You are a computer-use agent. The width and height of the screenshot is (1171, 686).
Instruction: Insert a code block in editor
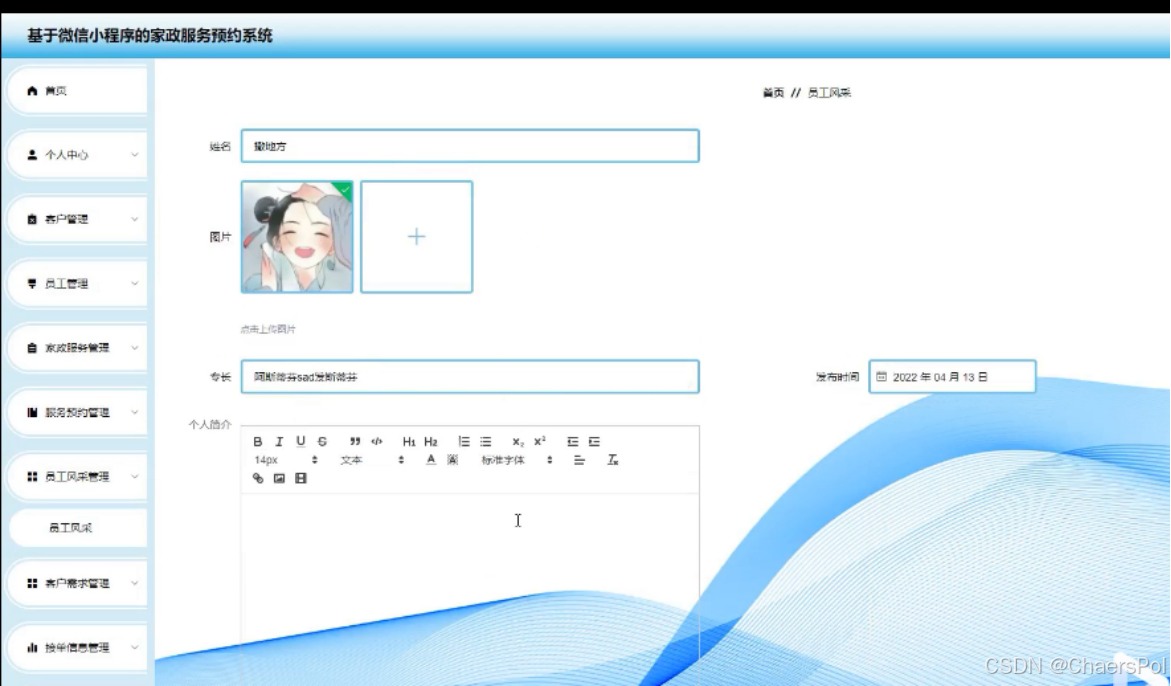click(x=376, y=442)
